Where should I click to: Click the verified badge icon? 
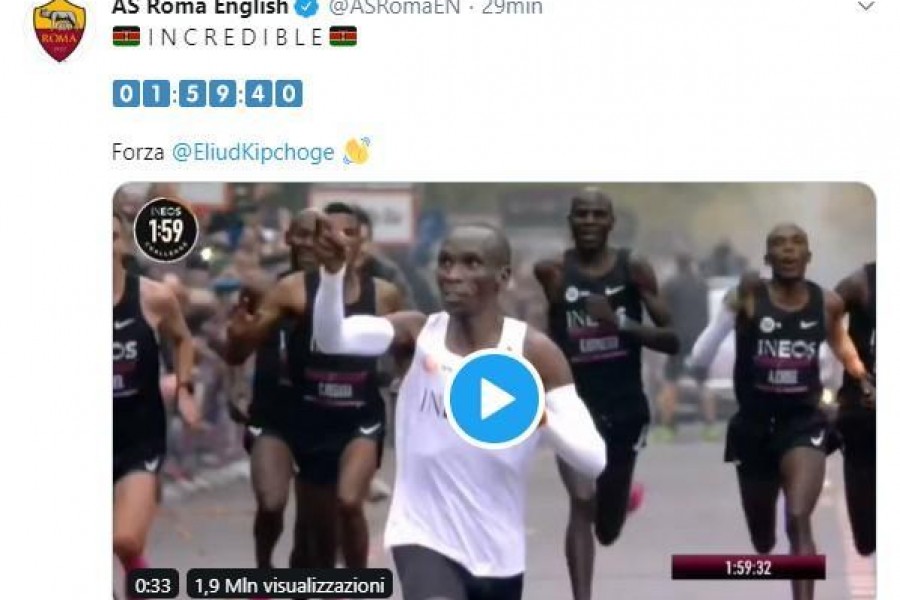coord(307,7)
